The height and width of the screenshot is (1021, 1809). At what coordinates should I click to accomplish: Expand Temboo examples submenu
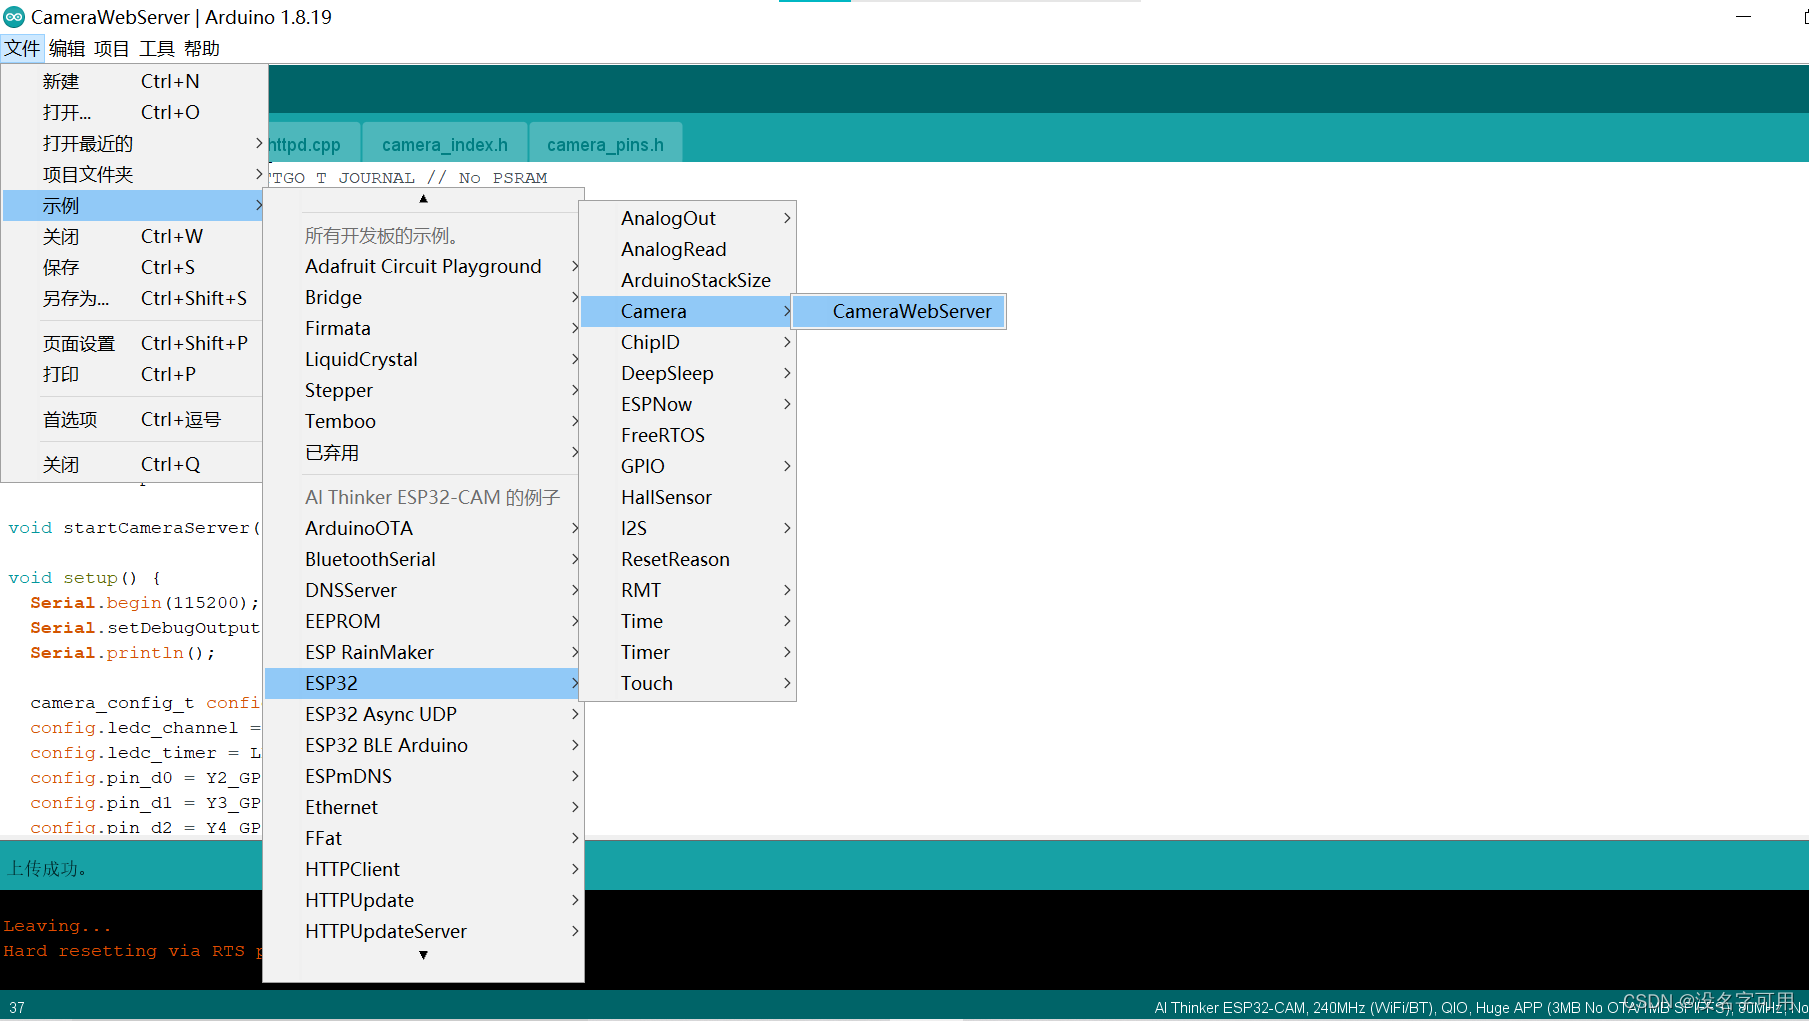[x=424, y=421]
